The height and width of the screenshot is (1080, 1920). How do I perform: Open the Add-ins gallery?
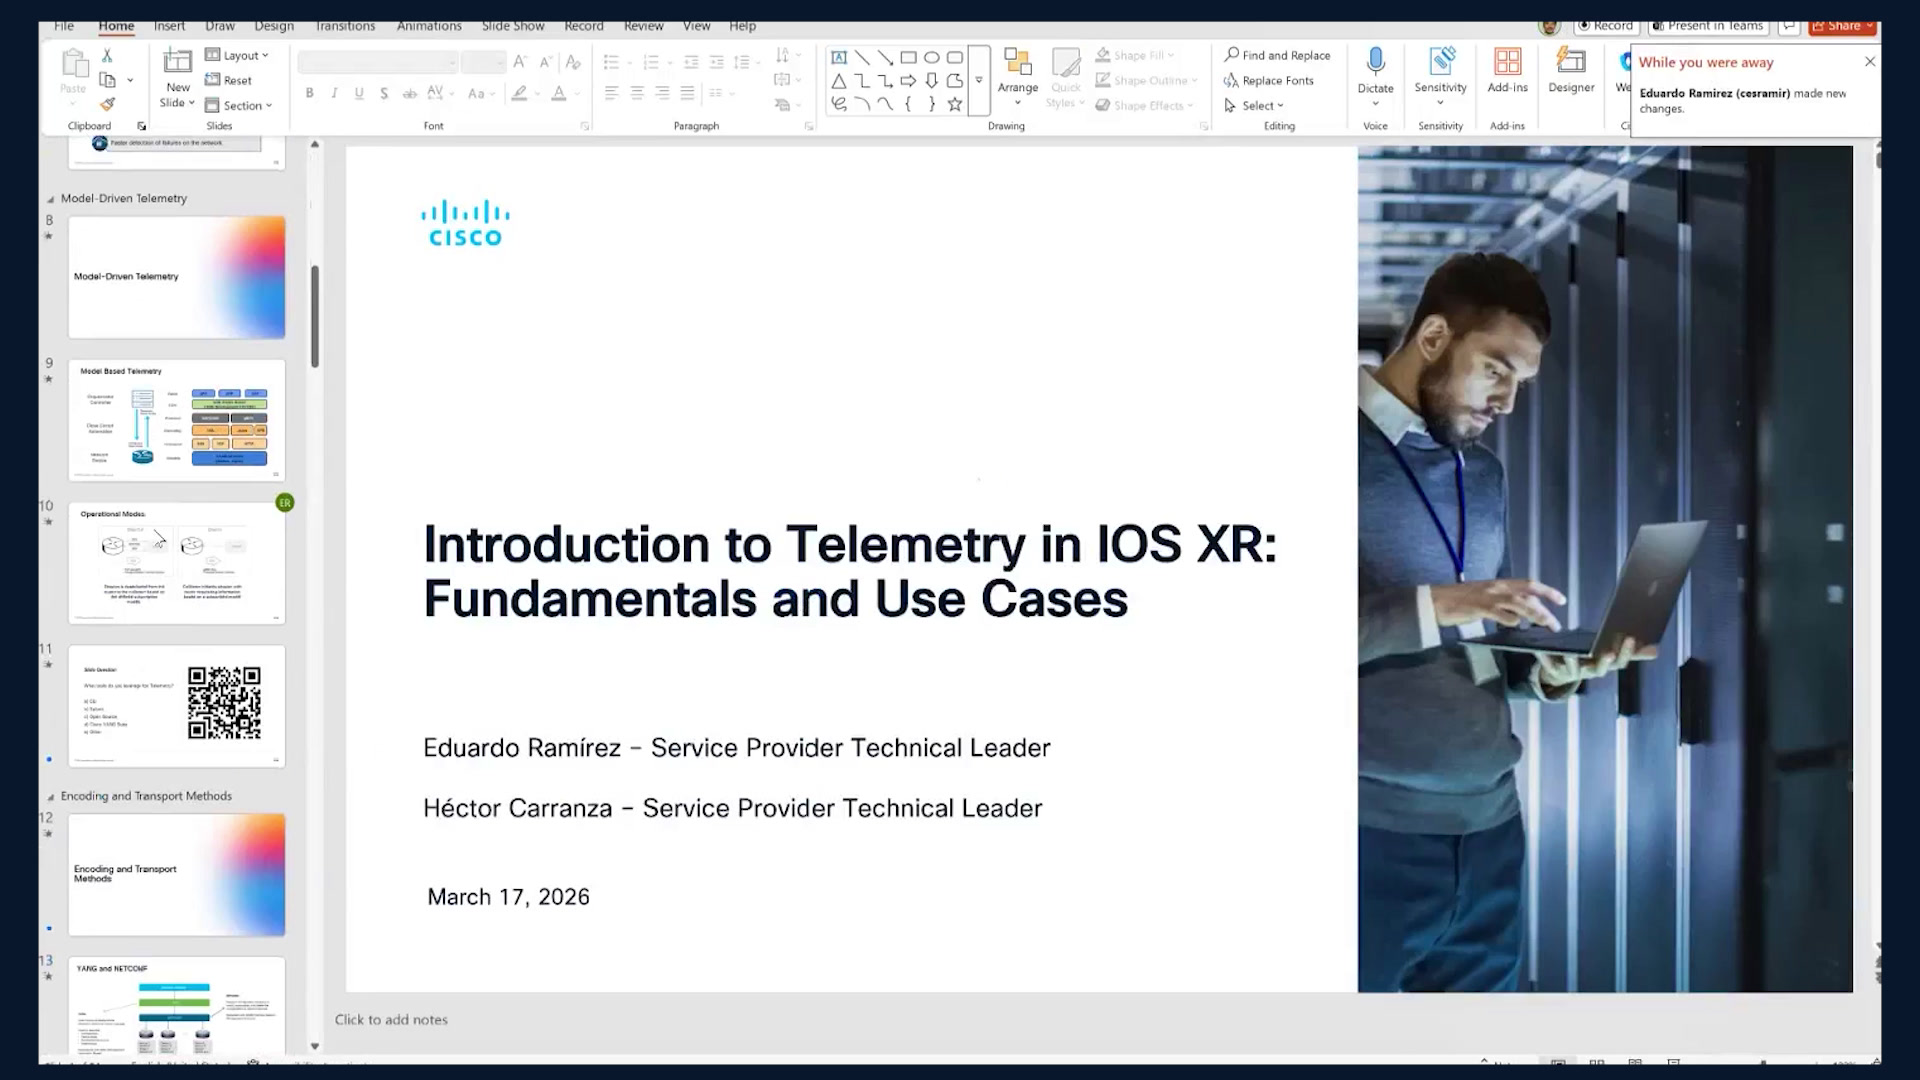click(x=1507, y=72)
